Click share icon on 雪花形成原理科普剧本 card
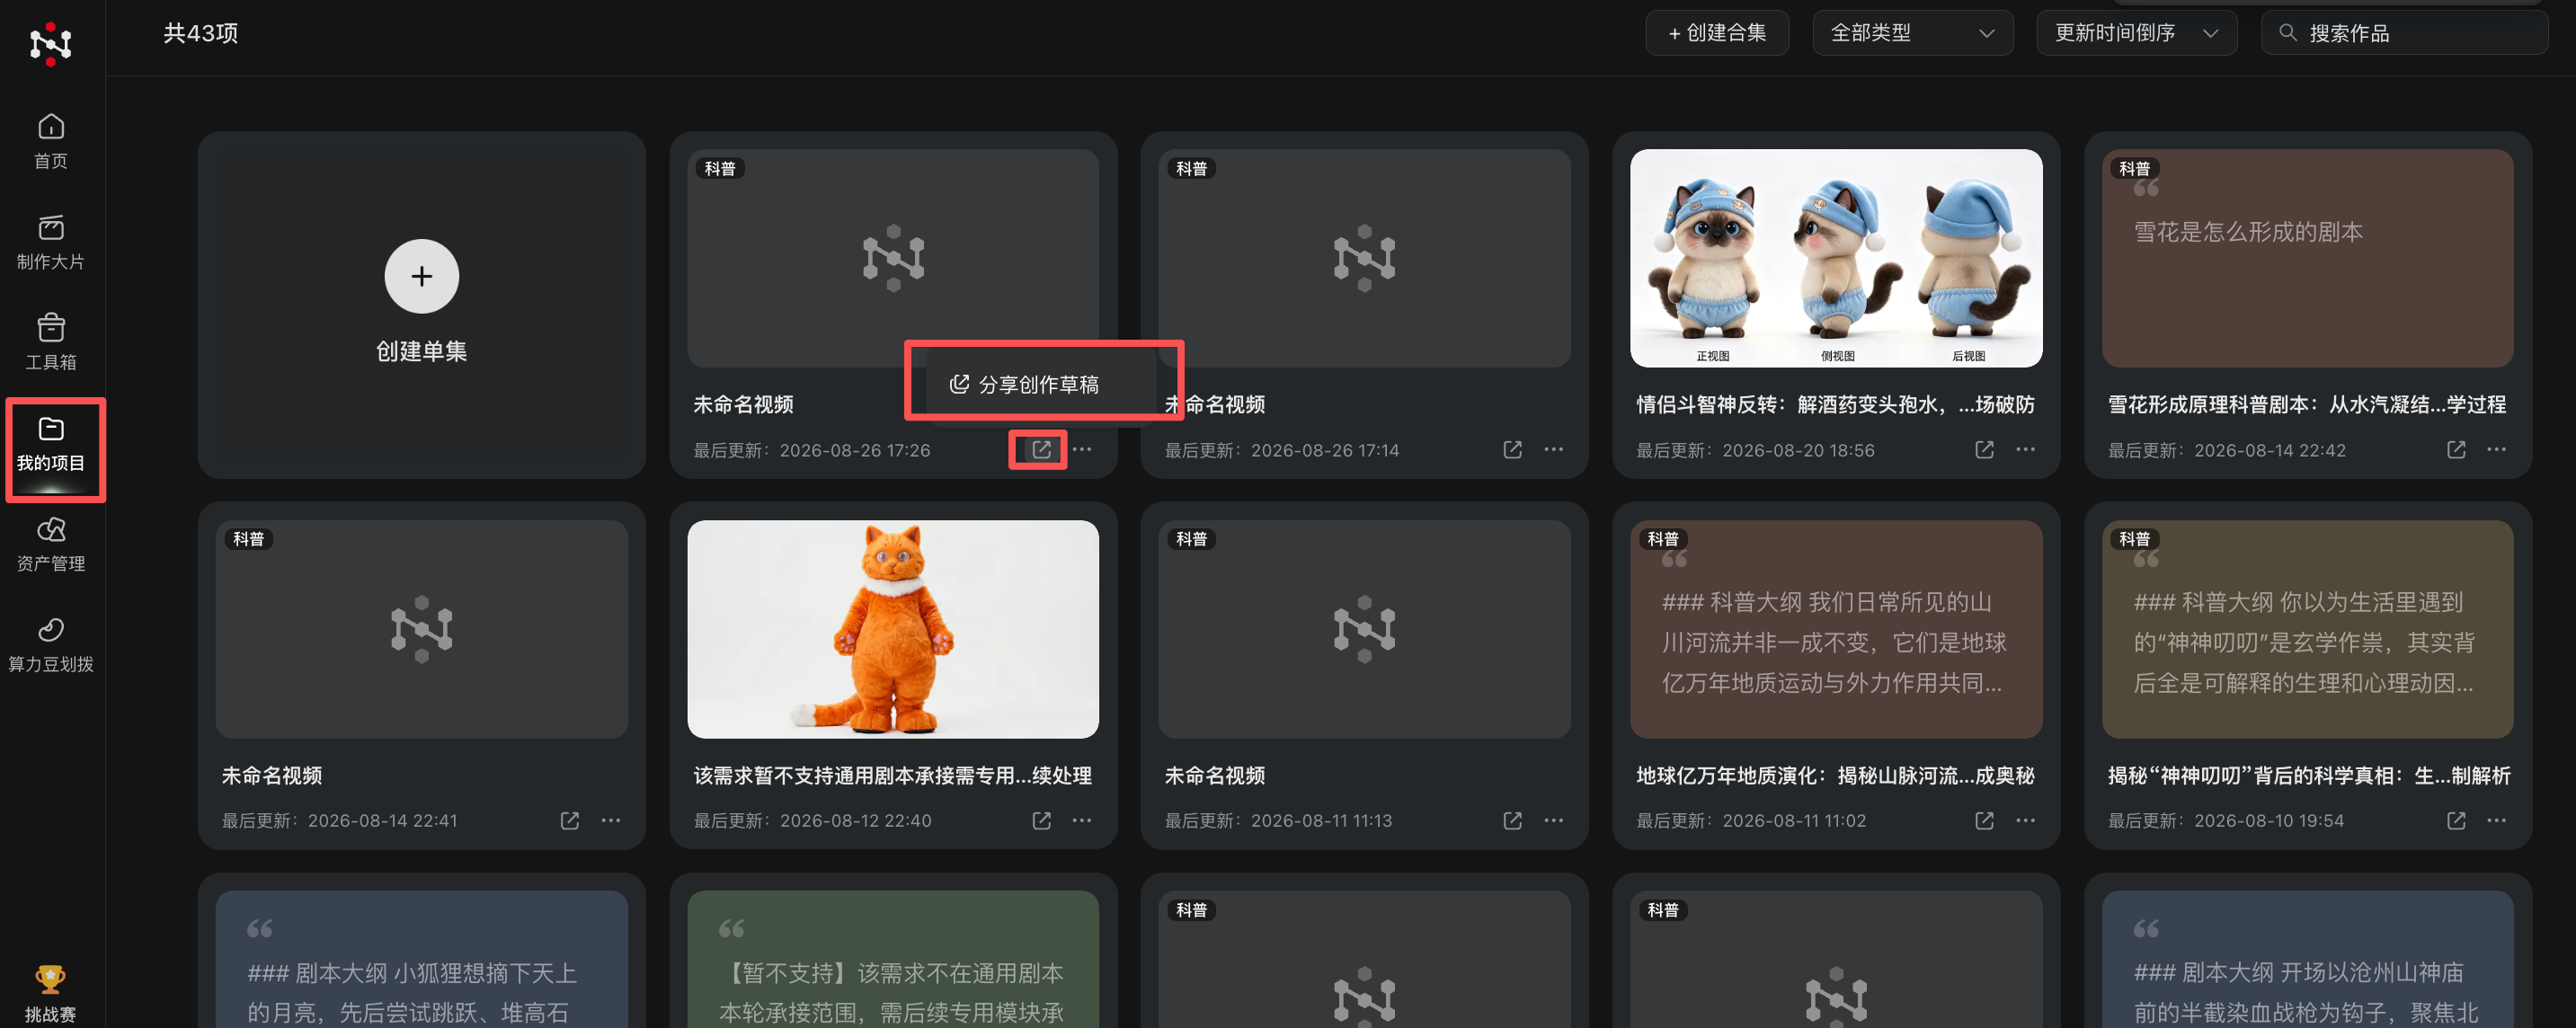Screen dimensions: 2576x1028 (2456, 449)
